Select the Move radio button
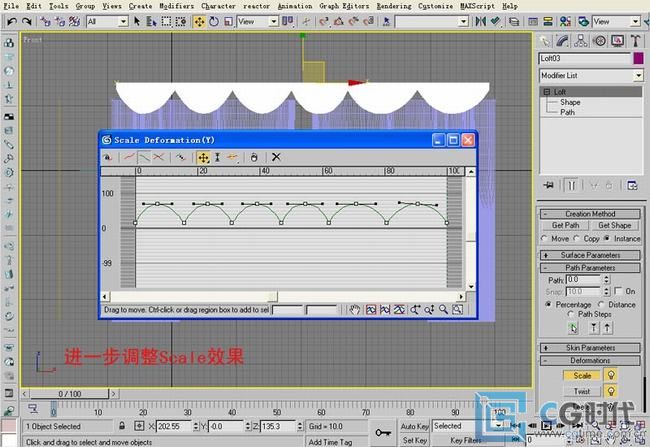Viewport: 650px width, 447px height. pyautogui.click(x=544, y=238)
